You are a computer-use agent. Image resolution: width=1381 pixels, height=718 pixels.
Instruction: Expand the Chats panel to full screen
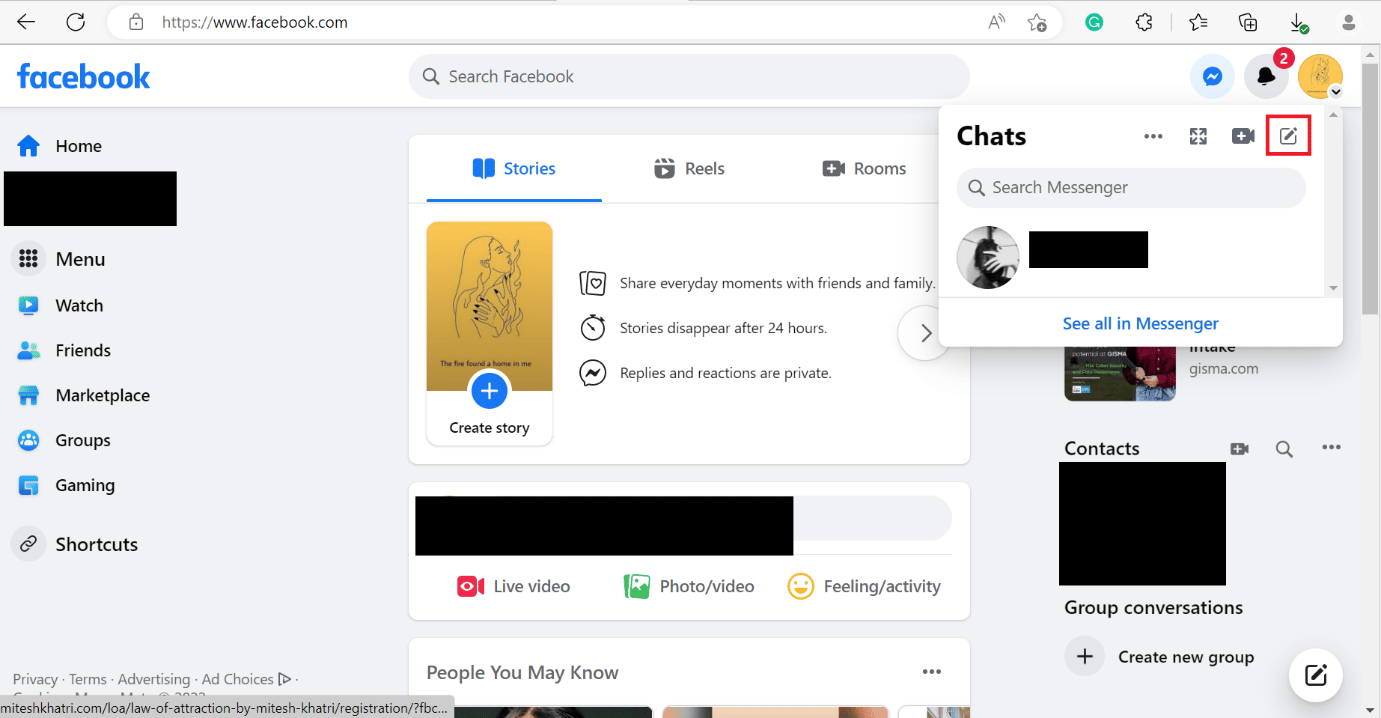pos(1198,135)
